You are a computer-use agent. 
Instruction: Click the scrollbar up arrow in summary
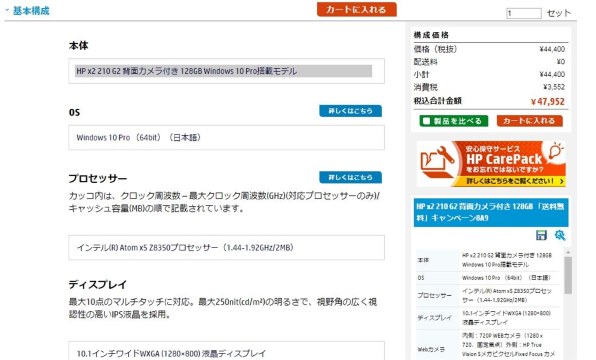coord(568,252)
